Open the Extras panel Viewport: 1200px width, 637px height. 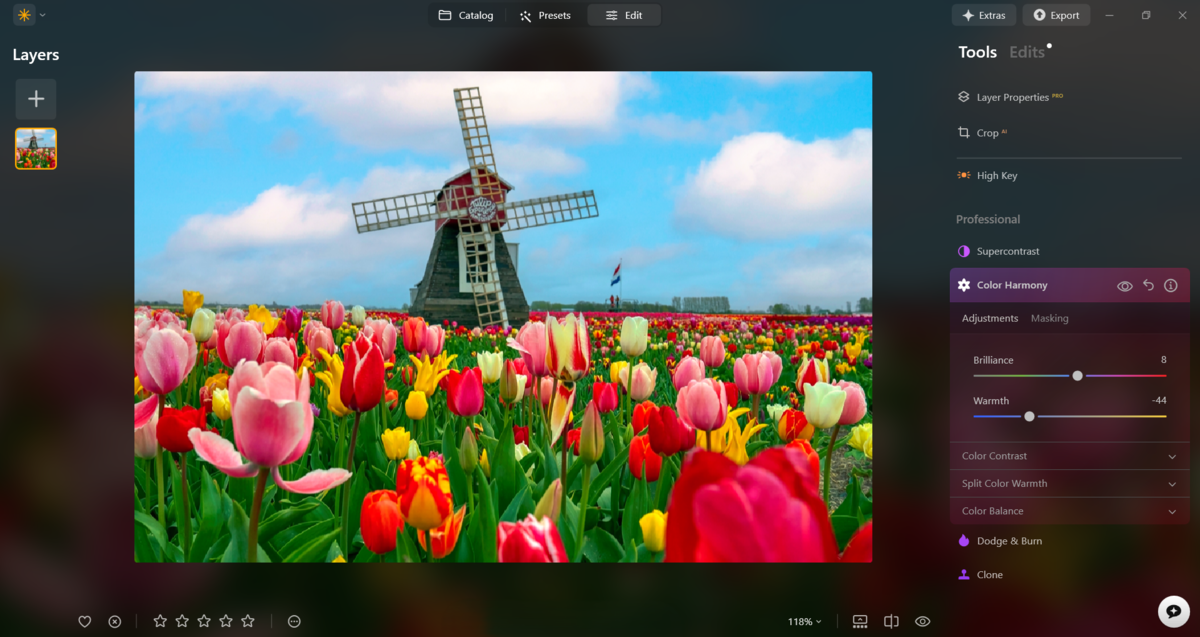tap(983, 15)
